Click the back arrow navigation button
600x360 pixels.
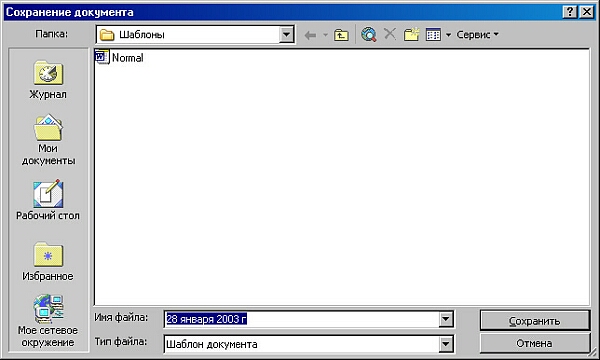pos(310,35)
